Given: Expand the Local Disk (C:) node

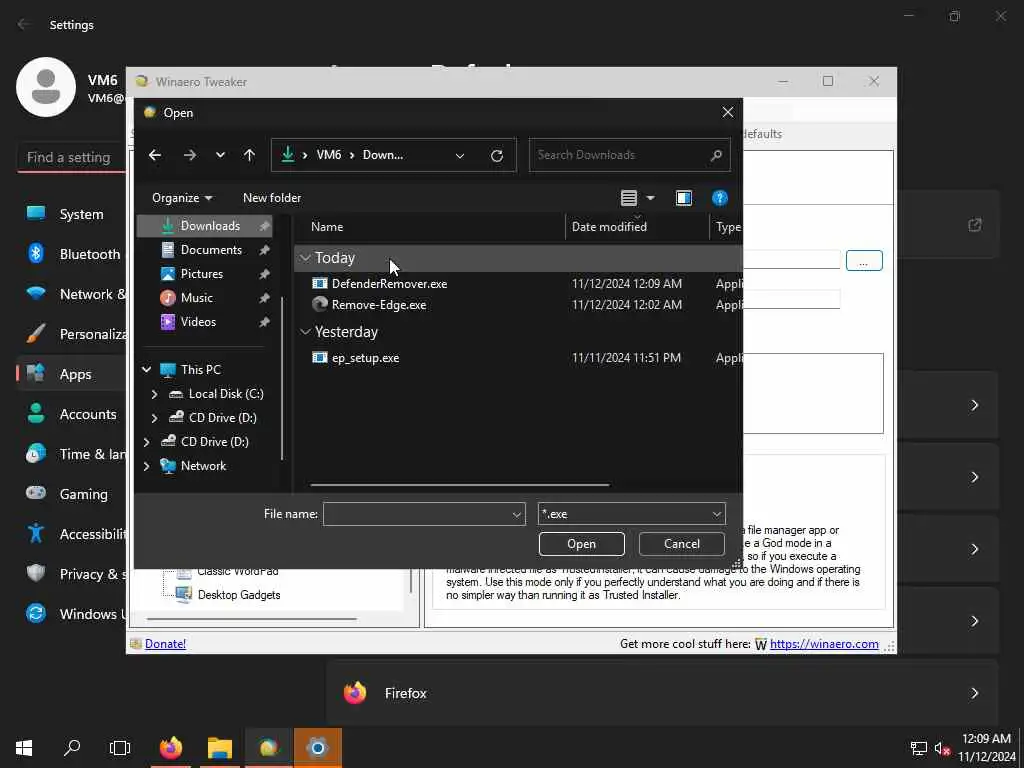Looking at the screenshot, I should pos(154,394).
